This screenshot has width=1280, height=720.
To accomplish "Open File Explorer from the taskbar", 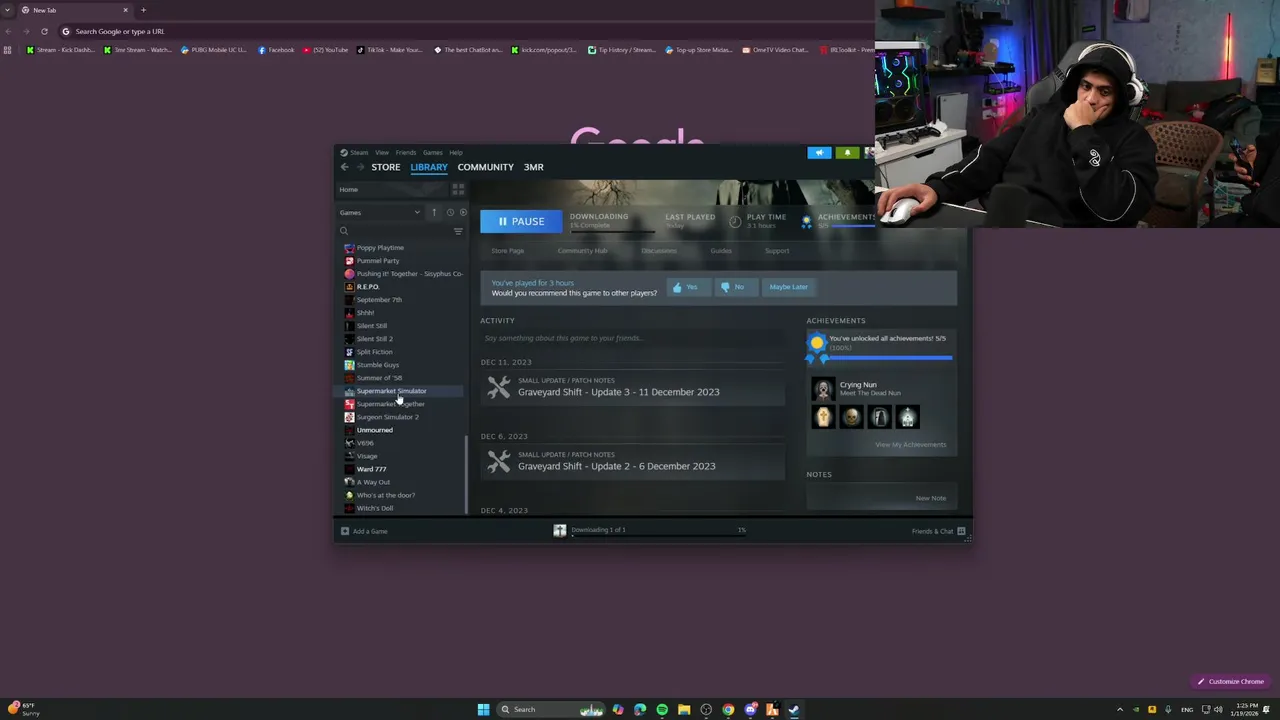I will pyautogui.click(x=684, y=709).
